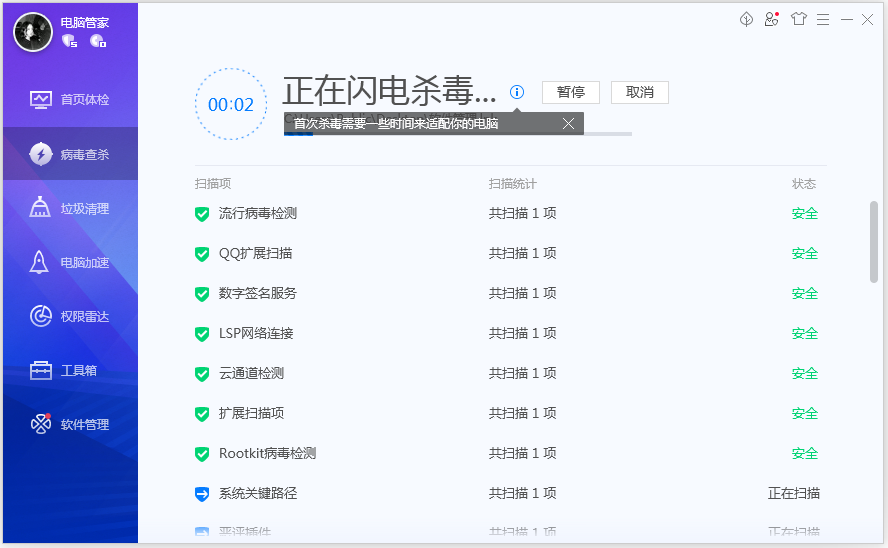The width and height of the screenshot is (888, 548).
Task: Click the scan progress bar
Action: [458, 134]
